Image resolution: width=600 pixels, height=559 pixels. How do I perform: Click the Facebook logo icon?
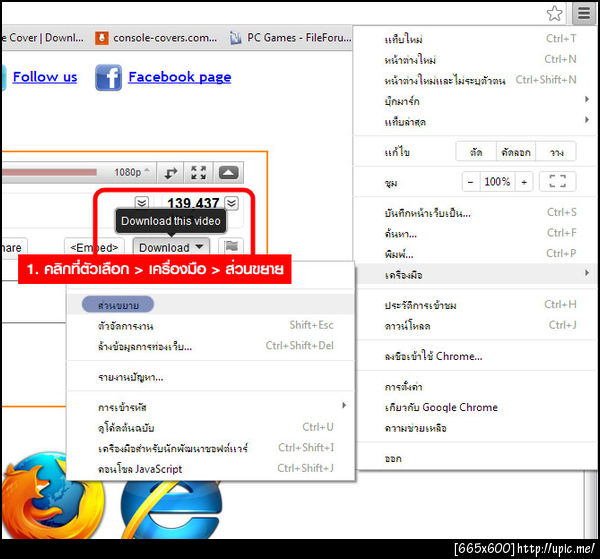[109, 77]
